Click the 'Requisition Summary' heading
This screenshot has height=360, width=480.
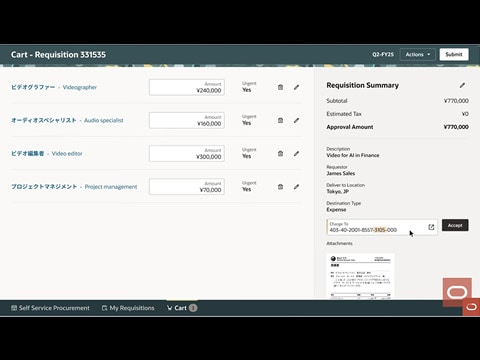363,85
